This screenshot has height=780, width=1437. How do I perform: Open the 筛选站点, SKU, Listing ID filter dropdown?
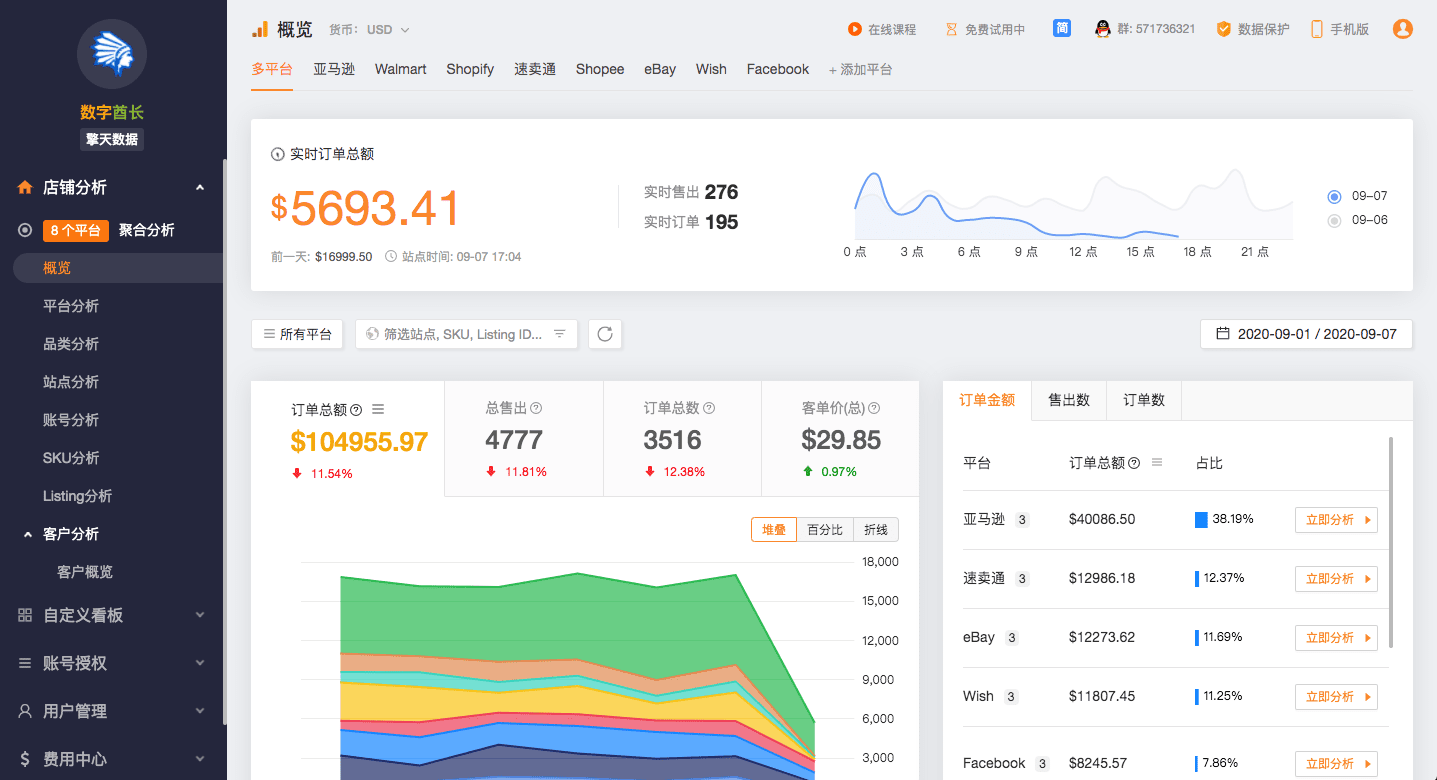click(x=466, y=334)
